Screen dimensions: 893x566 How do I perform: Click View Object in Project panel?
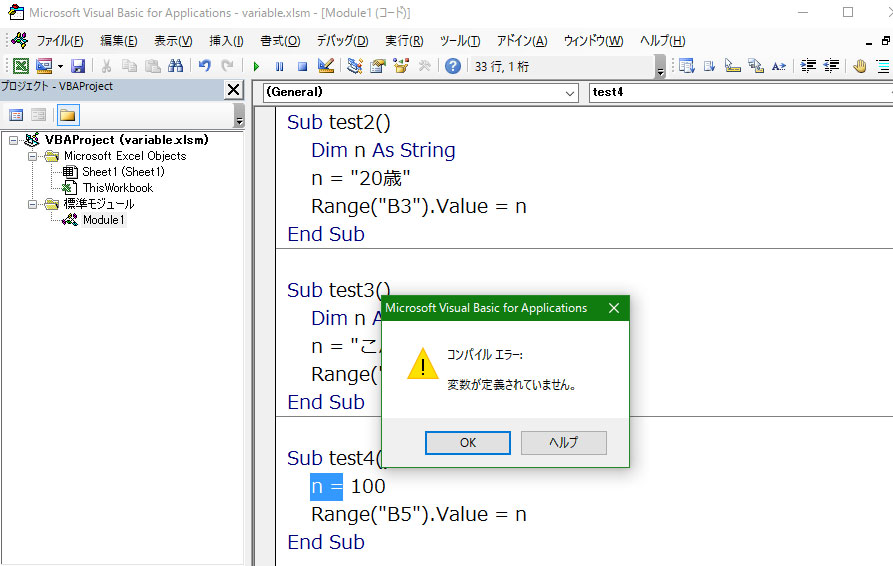(x=39, y=115)
